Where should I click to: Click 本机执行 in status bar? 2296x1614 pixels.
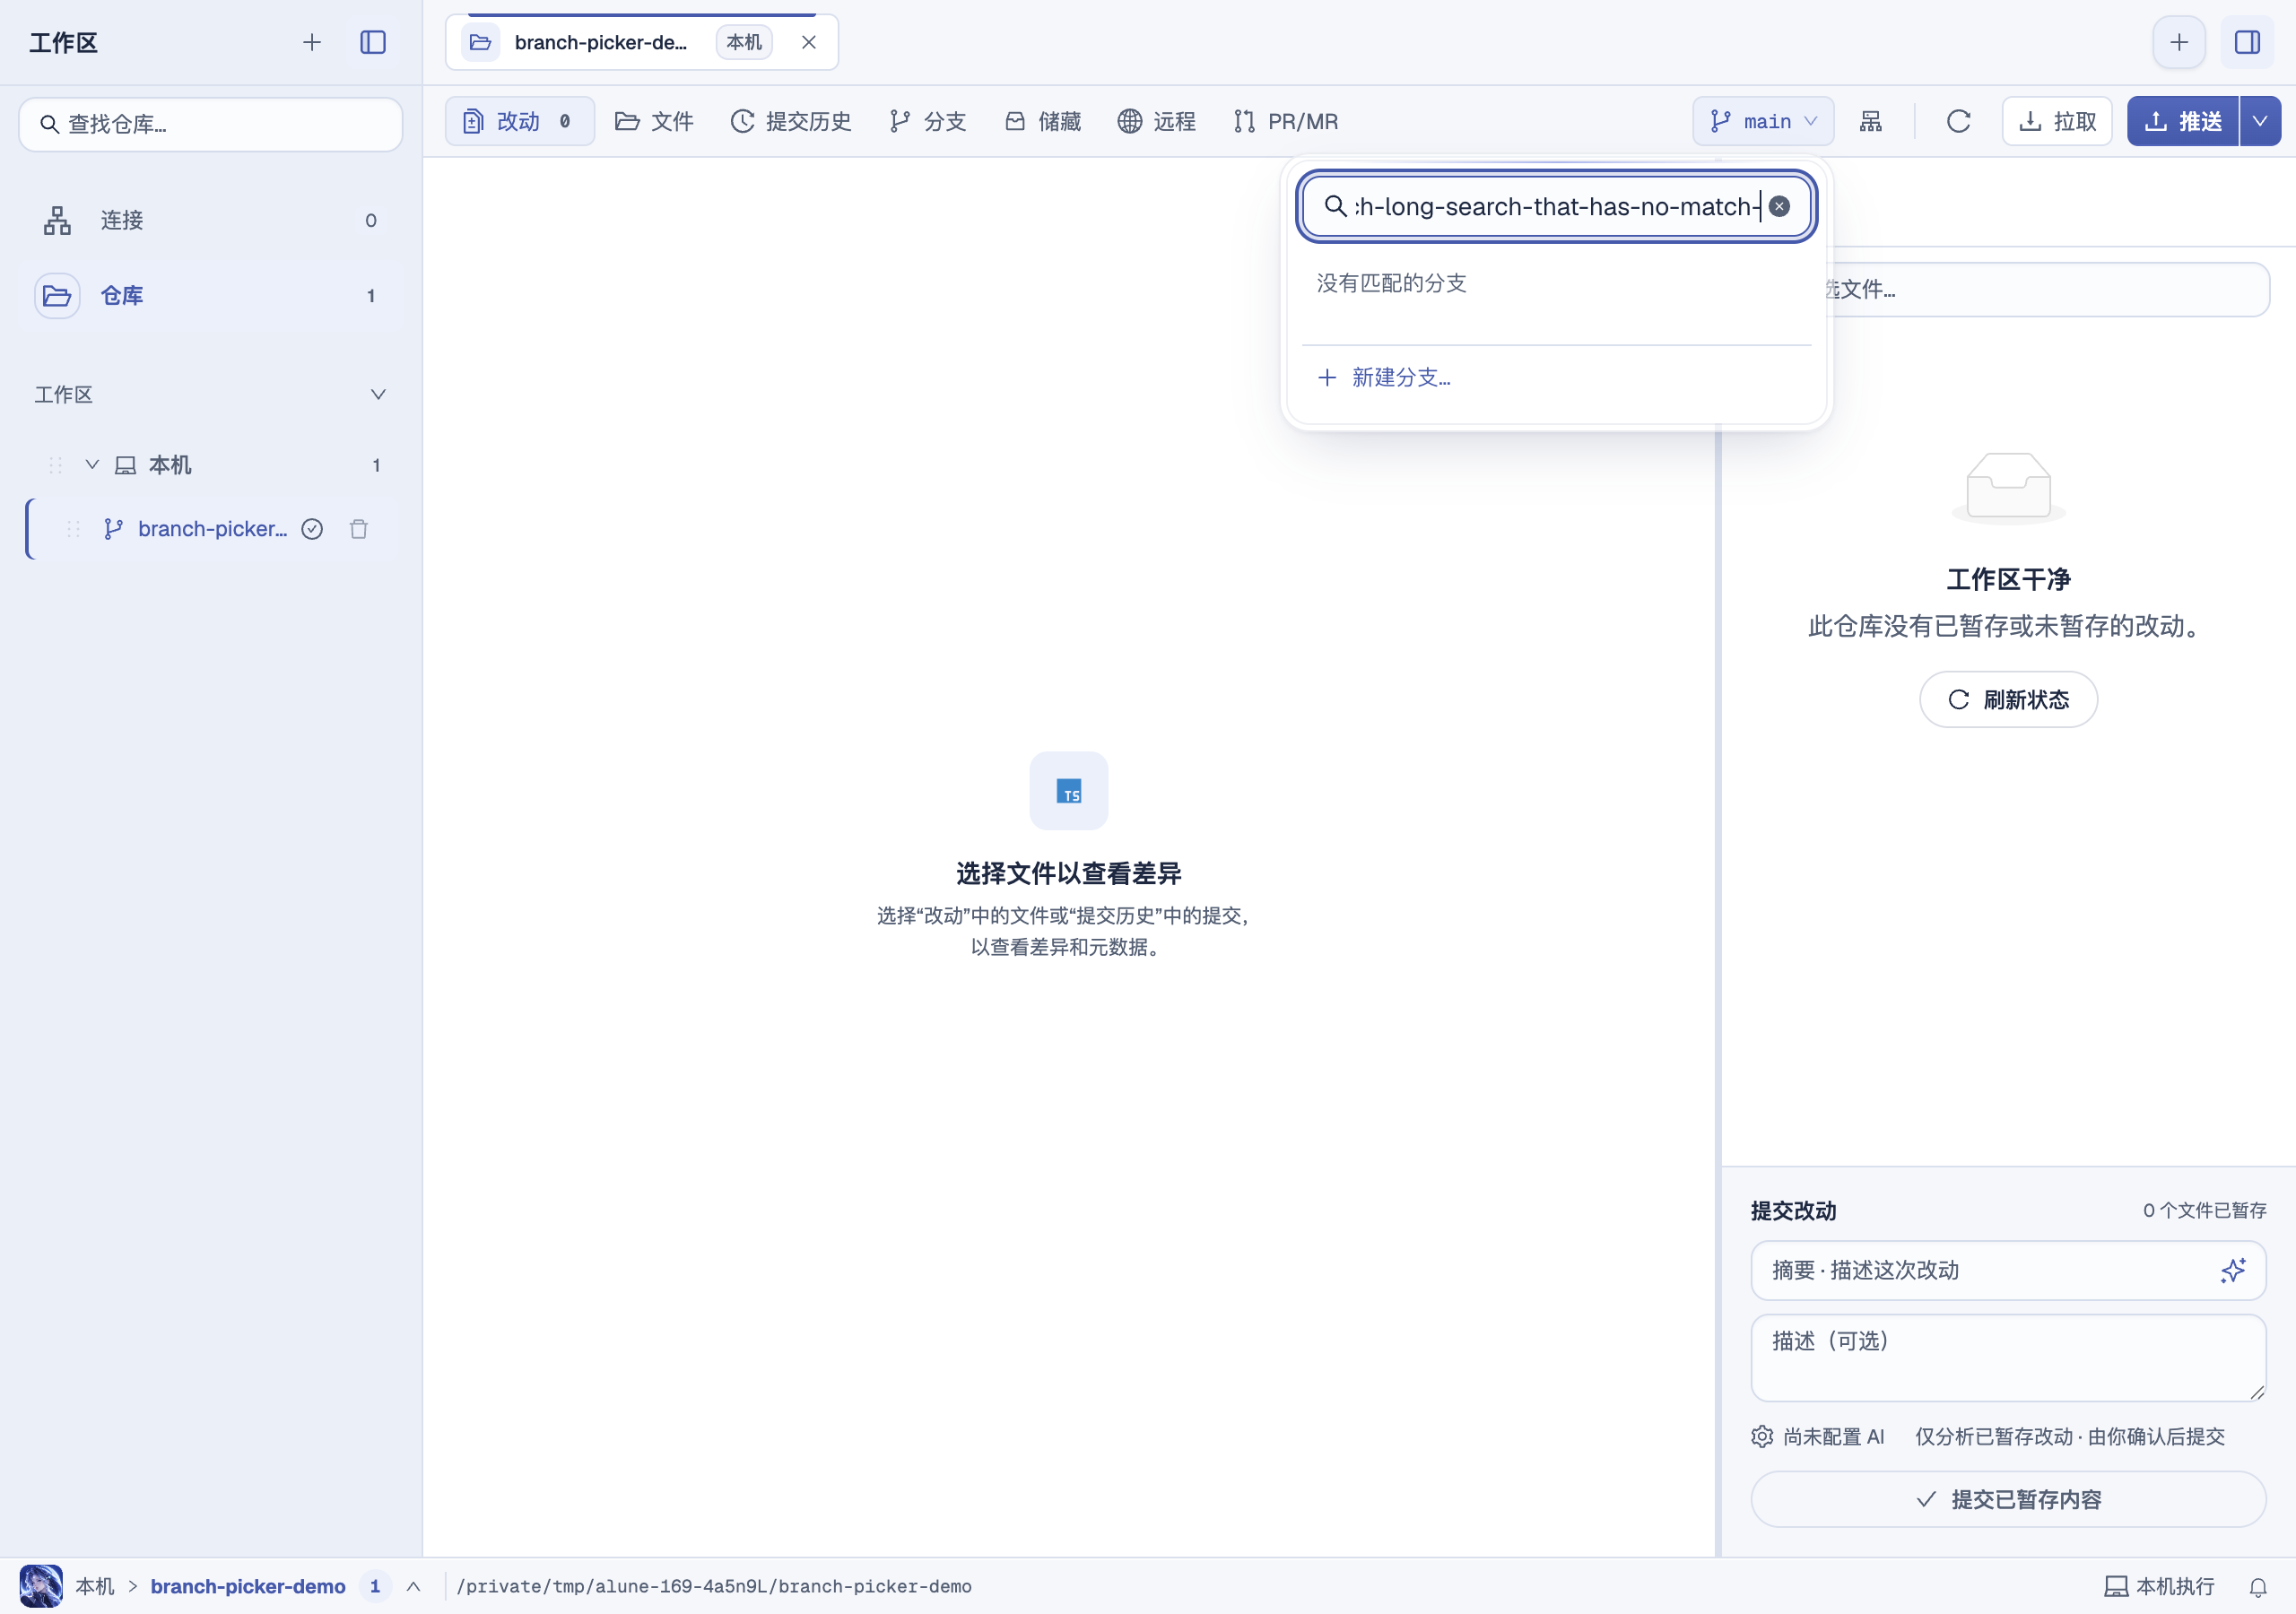click(2159, 1586)
